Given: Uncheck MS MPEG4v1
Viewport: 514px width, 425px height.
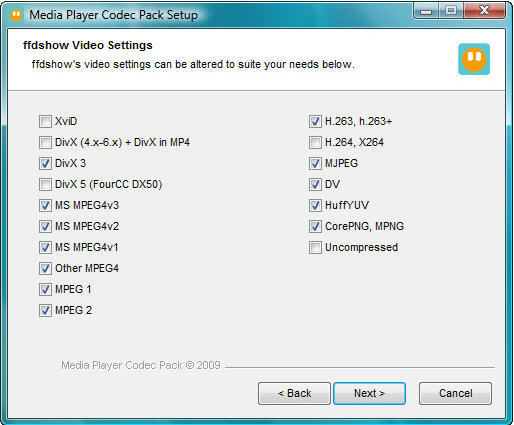Looking at the screenshot, I should click(x=45, y=247).
